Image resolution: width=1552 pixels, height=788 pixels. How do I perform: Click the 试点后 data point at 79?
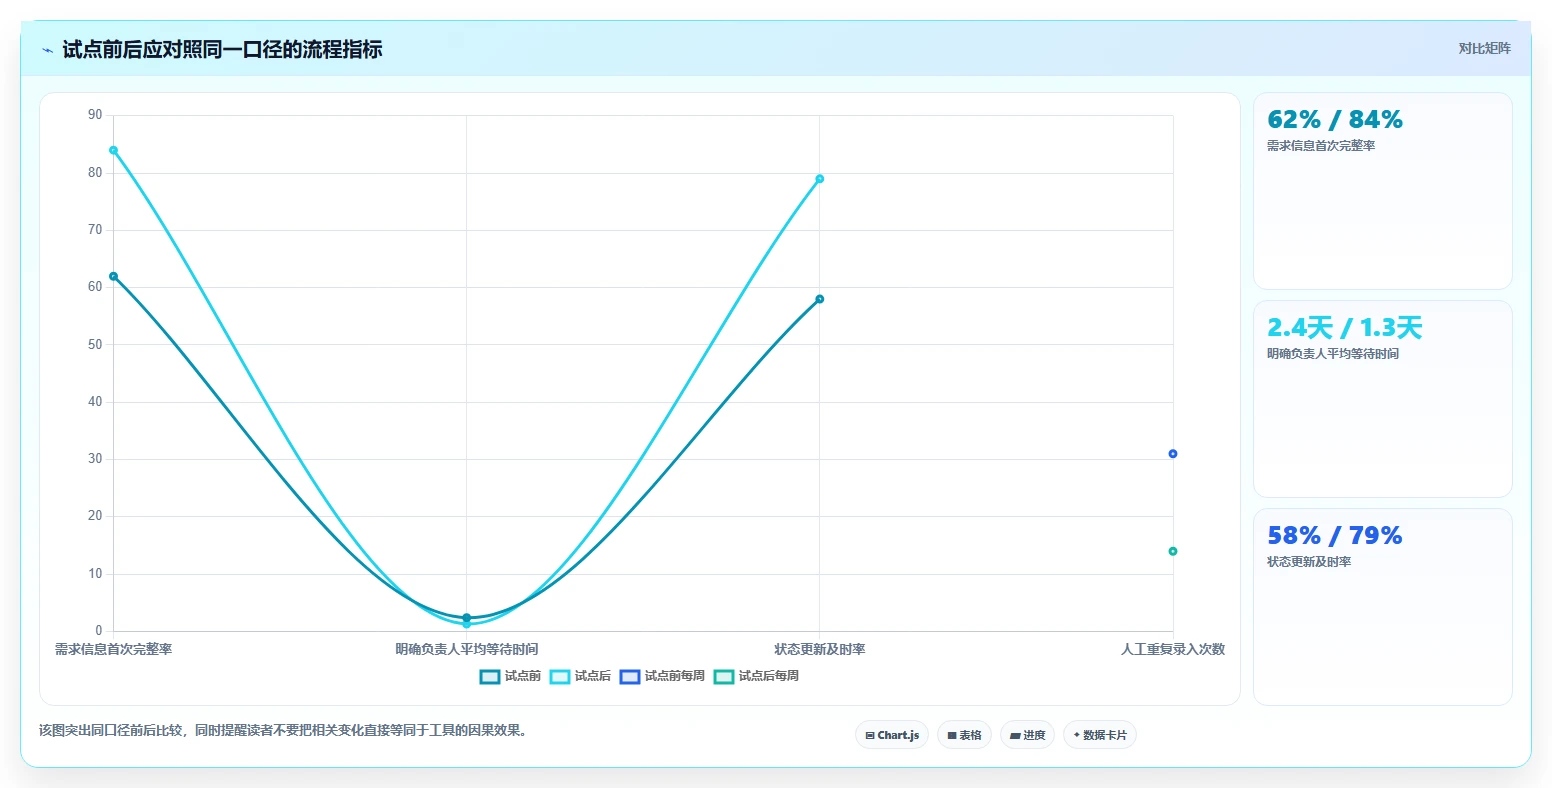coord(819,179)
